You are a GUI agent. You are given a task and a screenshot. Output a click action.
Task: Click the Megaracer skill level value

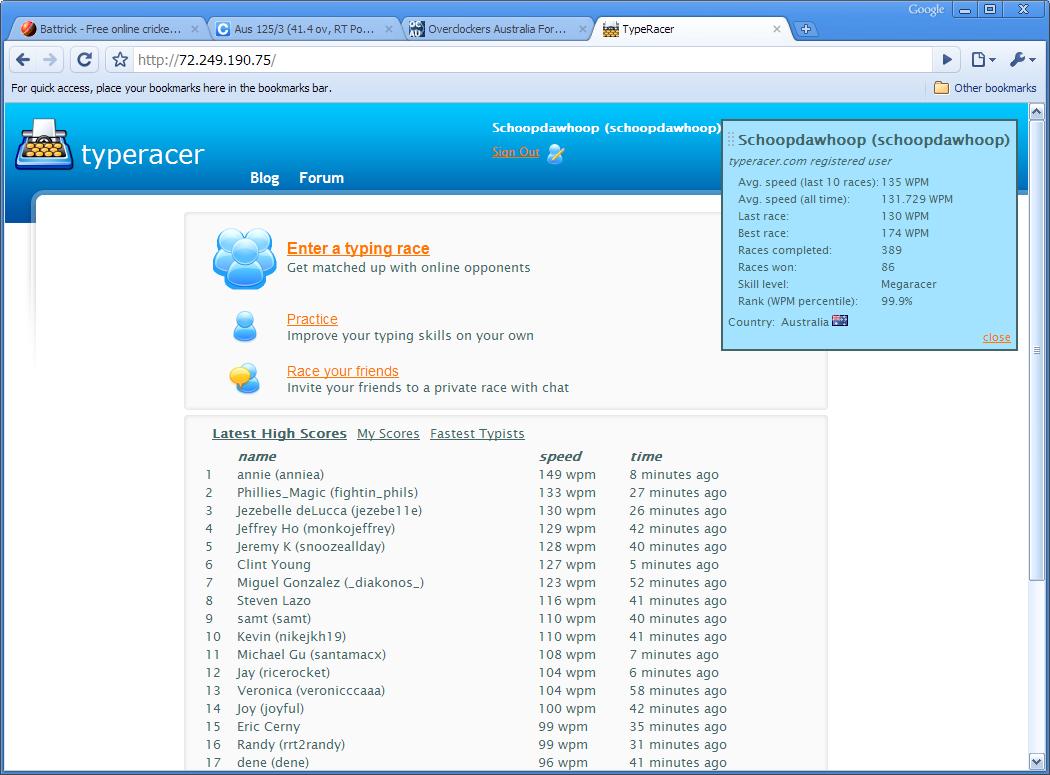(x=909, y=284)
